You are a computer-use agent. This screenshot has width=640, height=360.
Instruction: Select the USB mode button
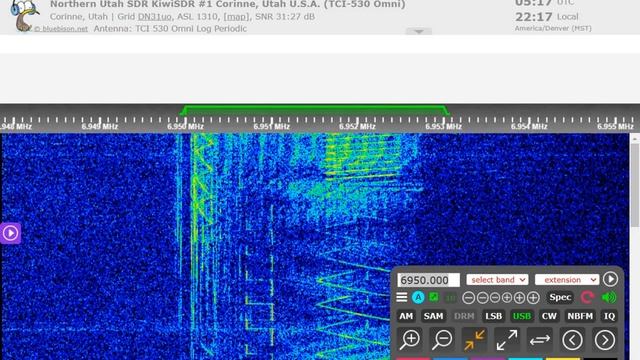(522, 316)
